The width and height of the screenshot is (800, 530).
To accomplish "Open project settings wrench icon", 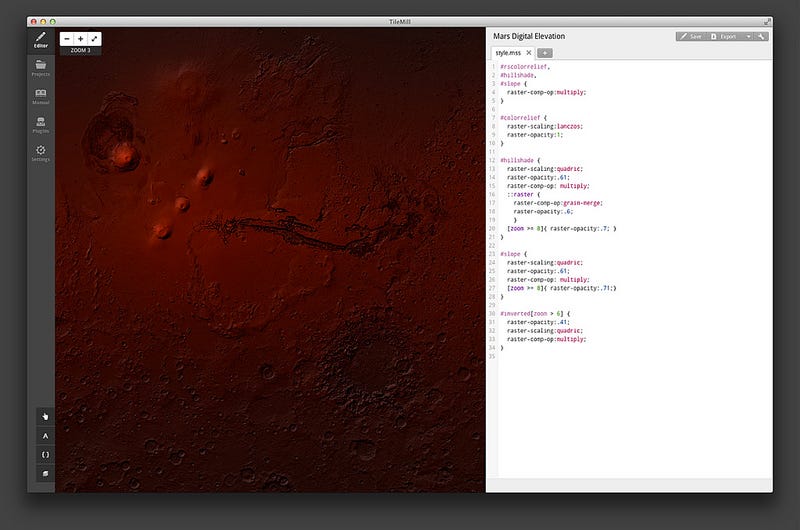I will (761, 37).
